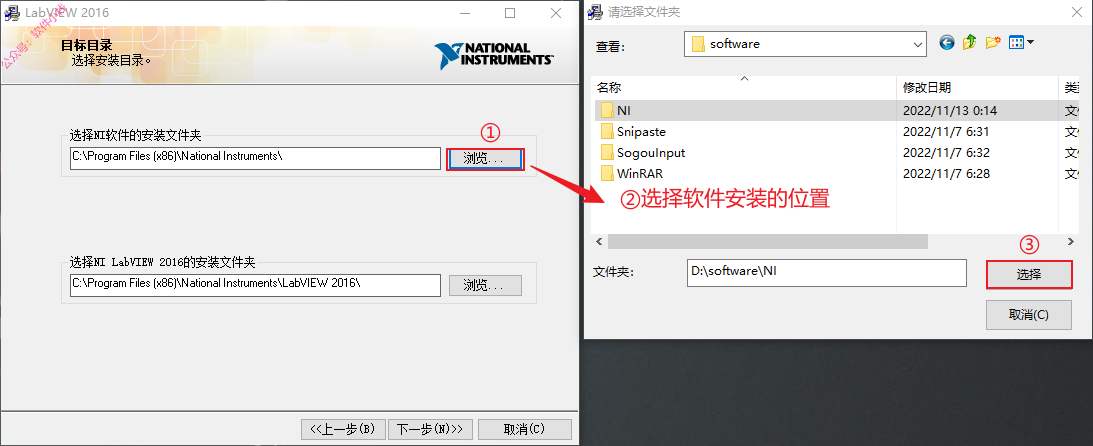1093x446 pixels.
Task: Select the Snipaste folder
Action: [641, 132]
